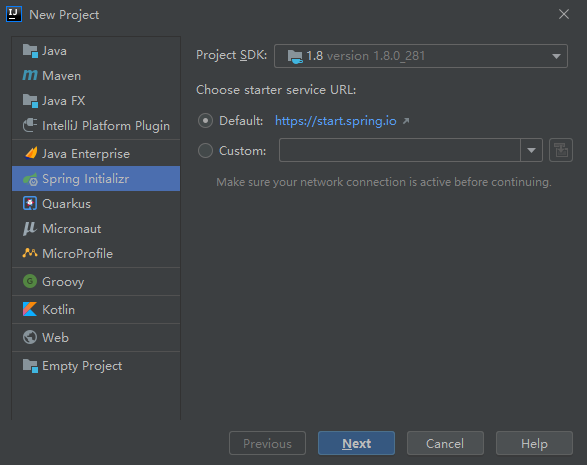
Task: Choose the Kotlin logo icon
Action: [30, 309]
